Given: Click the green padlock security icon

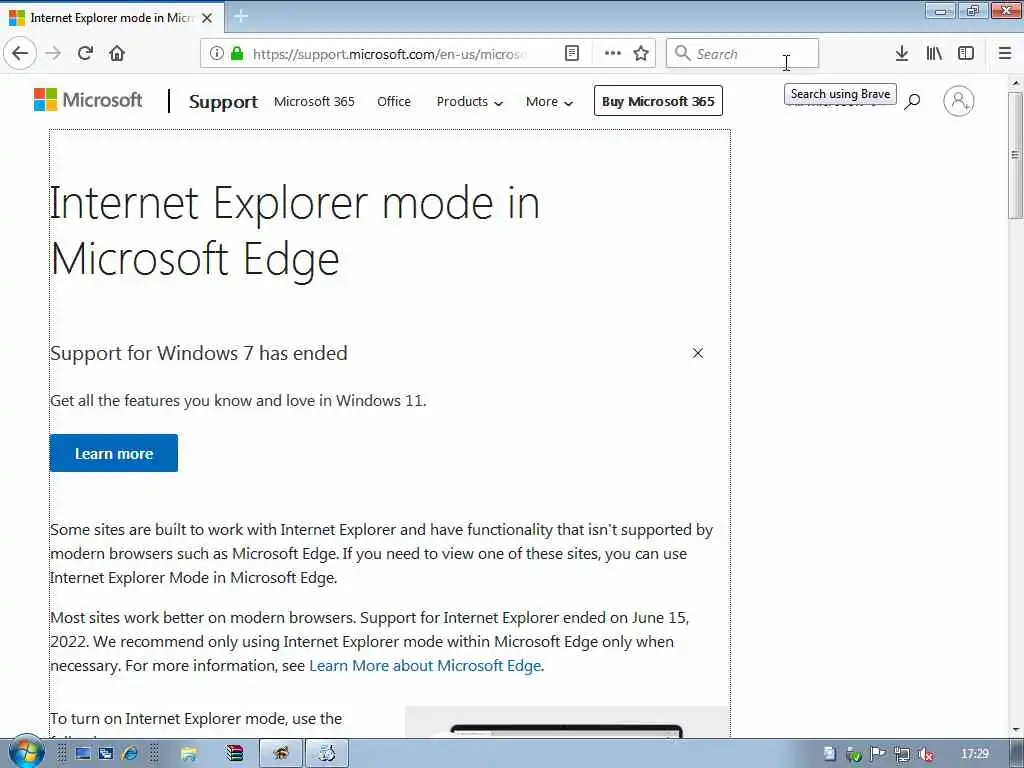Looking at the screenshot, I should [x=237, y=54].
